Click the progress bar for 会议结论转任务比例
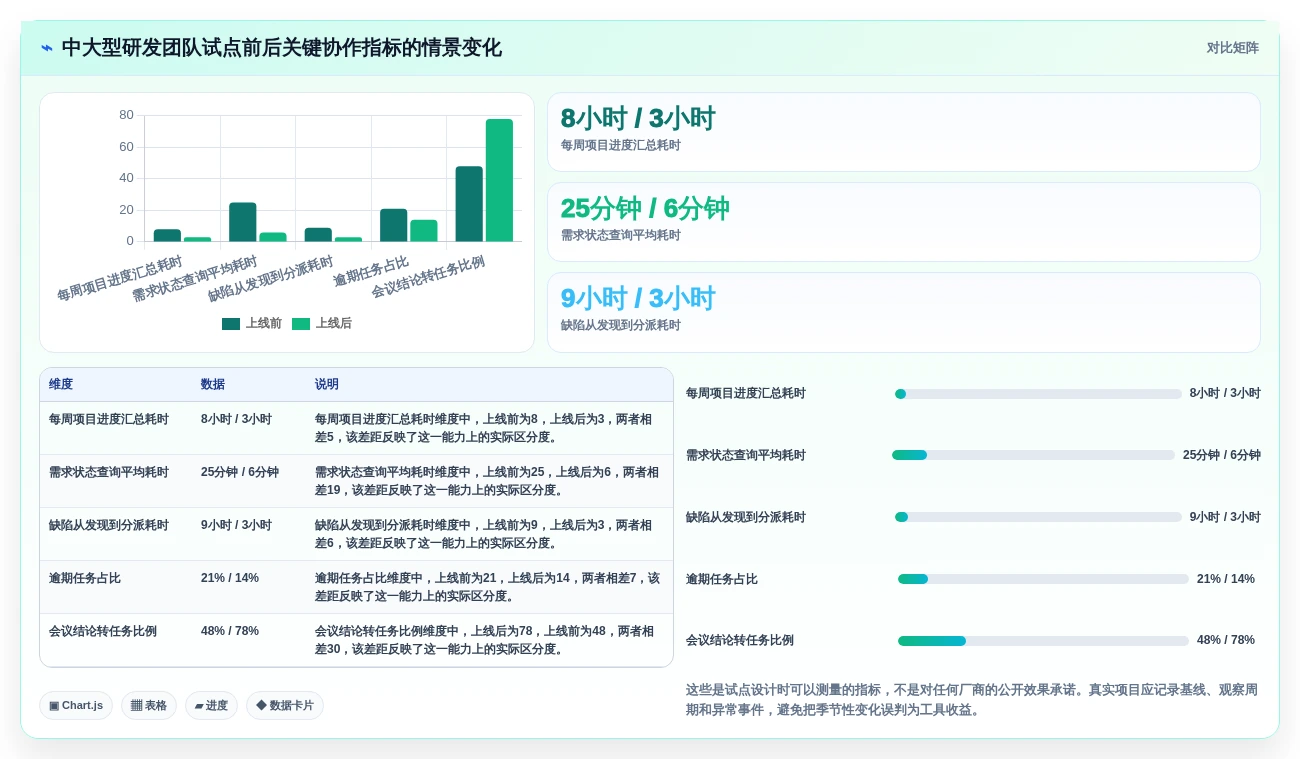 [x=1043, y=641]
